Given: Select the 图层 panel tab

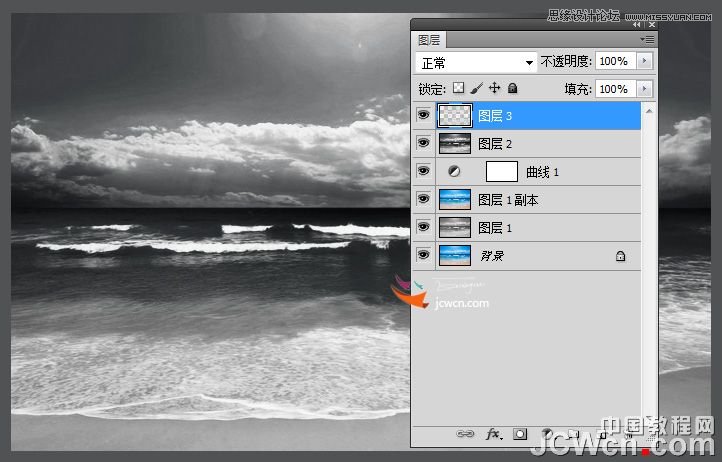Looking at the screenshot, I should [x=430, y=40].
